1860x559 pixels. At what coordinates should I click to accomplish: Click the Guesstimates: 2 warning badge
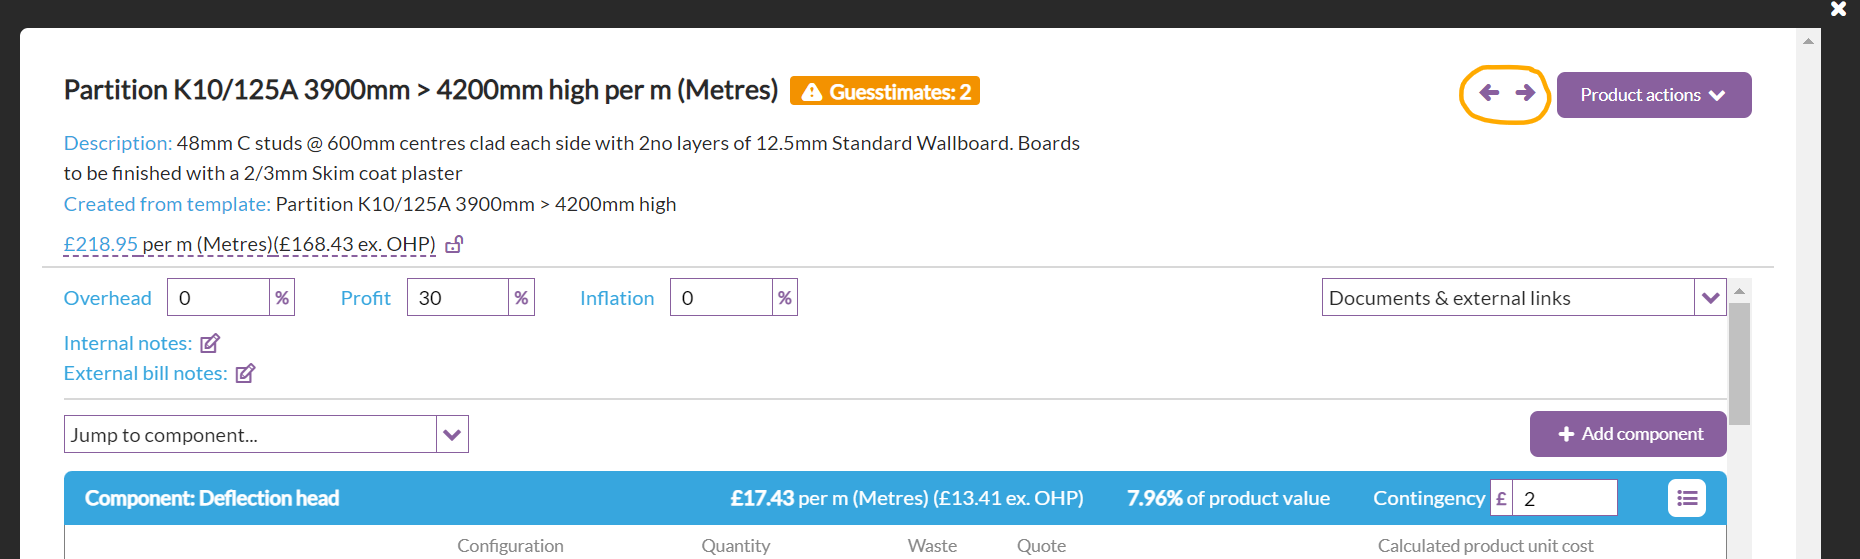pyautogui.click(x=885, y=92)
